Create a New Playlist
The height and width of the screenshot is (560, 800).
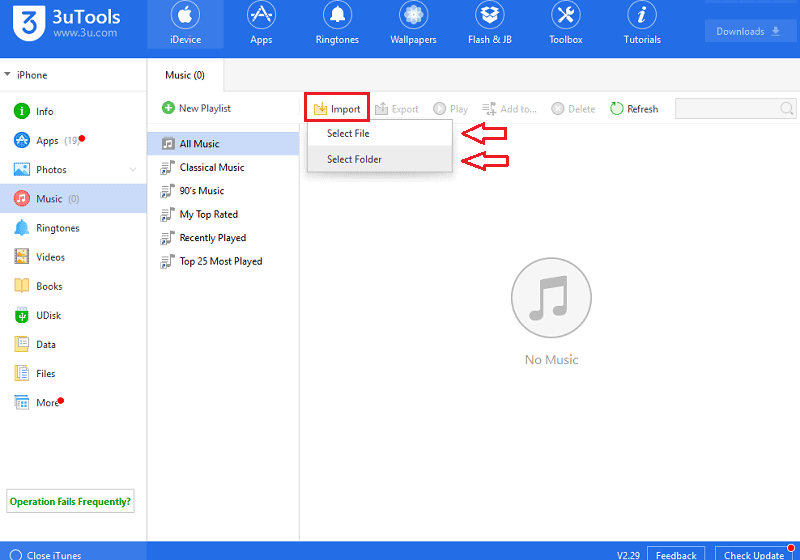[x=197, y=108]
